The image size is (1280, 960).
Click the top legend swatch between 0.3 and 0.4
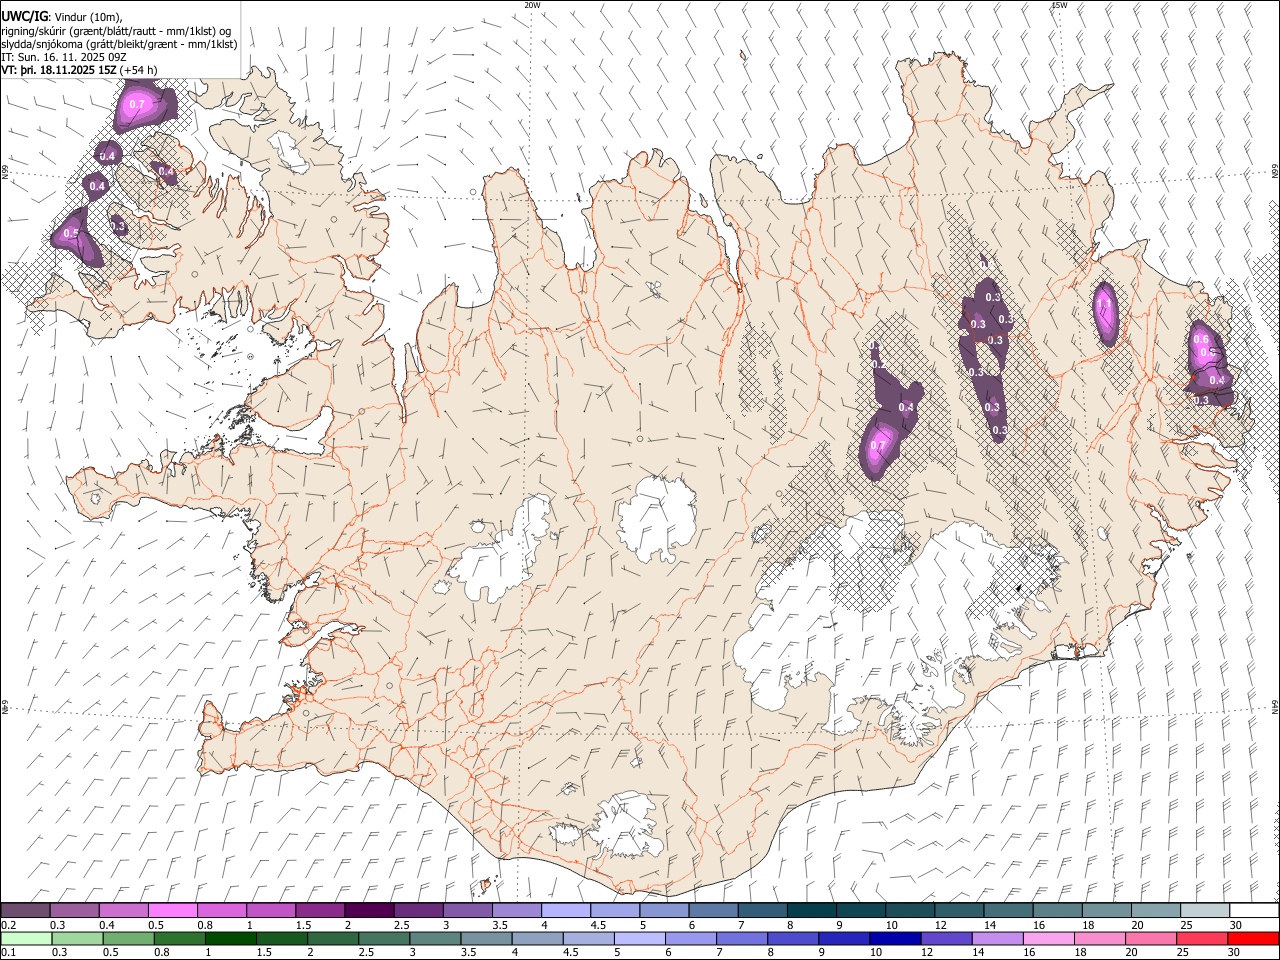click(x=75, y=911)
